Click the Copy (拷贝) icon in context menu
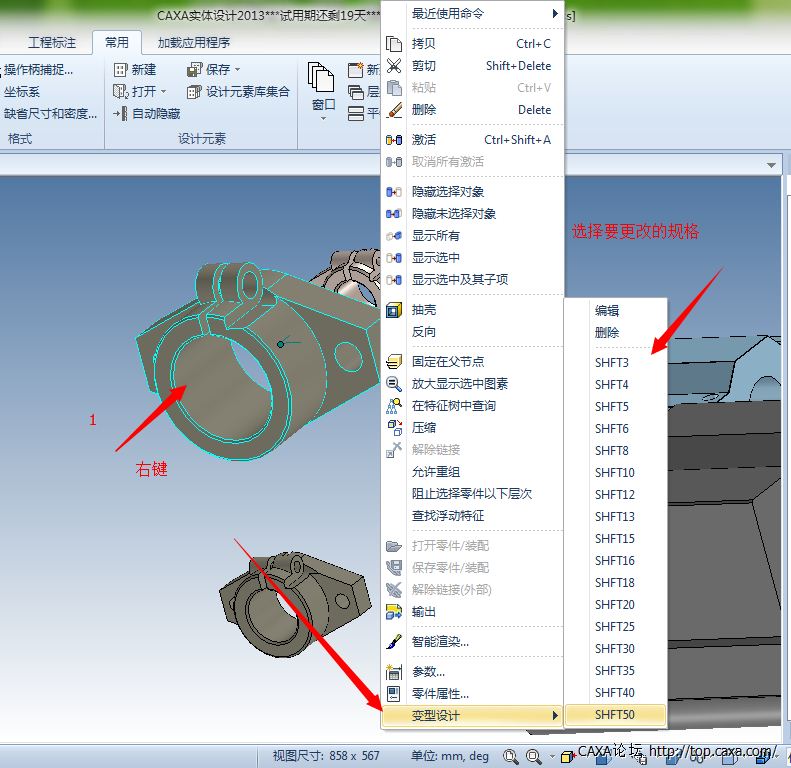The width and height of the screenshot is (791, 768). pyautogui.click(x=394, y=44)
